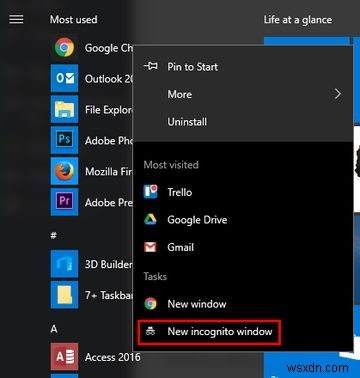
Task: Select Uninstall from the context menu
Action: coord(243,122)
